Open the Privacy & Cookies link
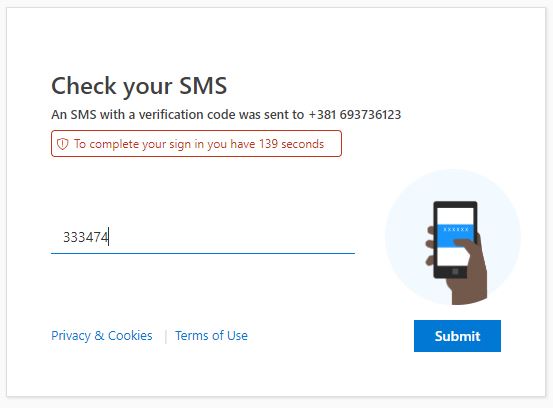Viewport: 553px width, 408px height. (x=102, y=335)
